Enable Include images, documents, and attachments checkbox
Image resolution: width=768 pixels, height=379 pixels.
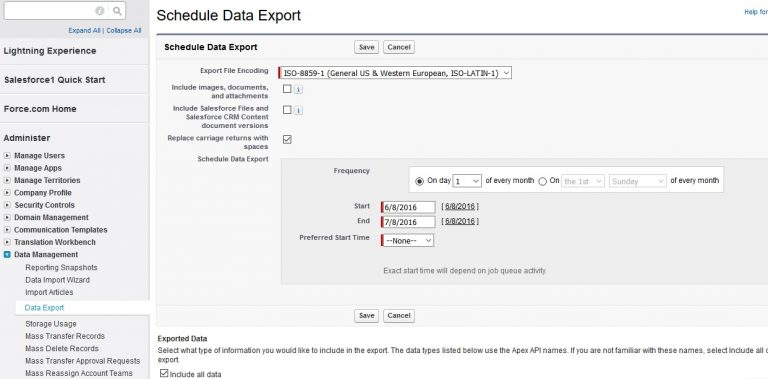coord(287,89)
